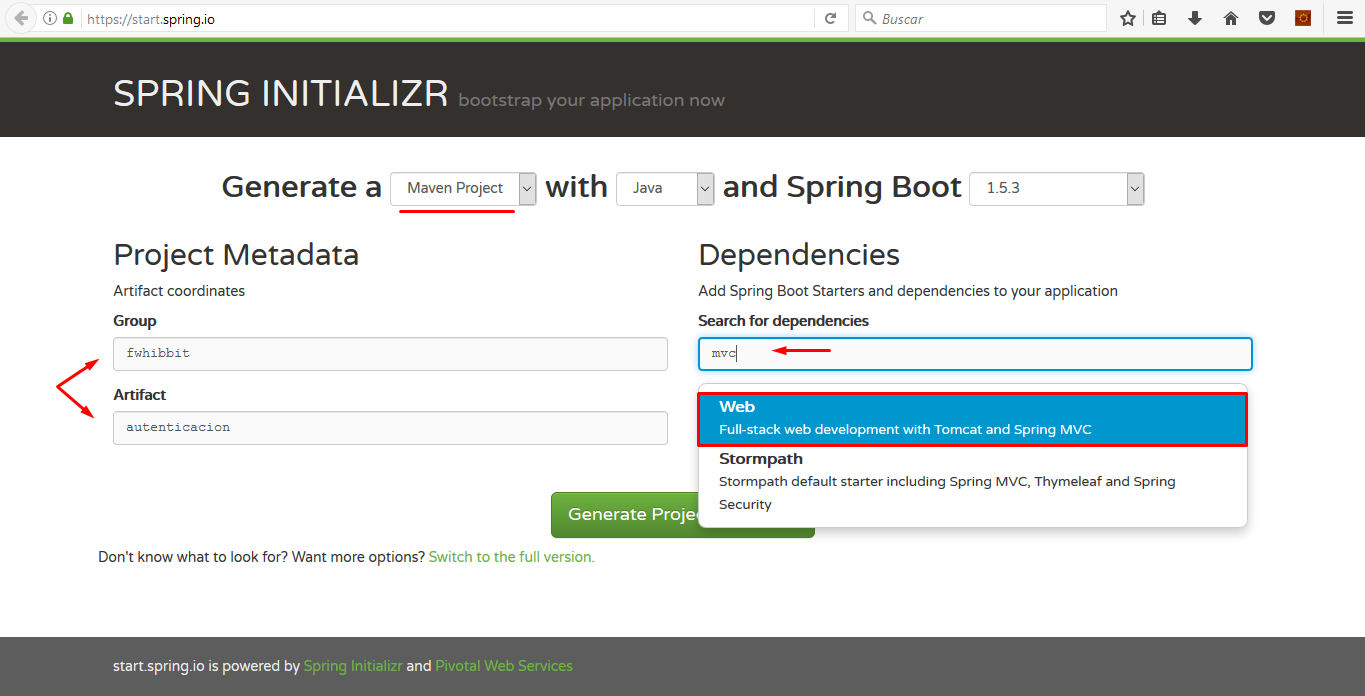
Task: Bookmark this page with the star icon
Action: pyautogui.click(x=1128, y=18)
